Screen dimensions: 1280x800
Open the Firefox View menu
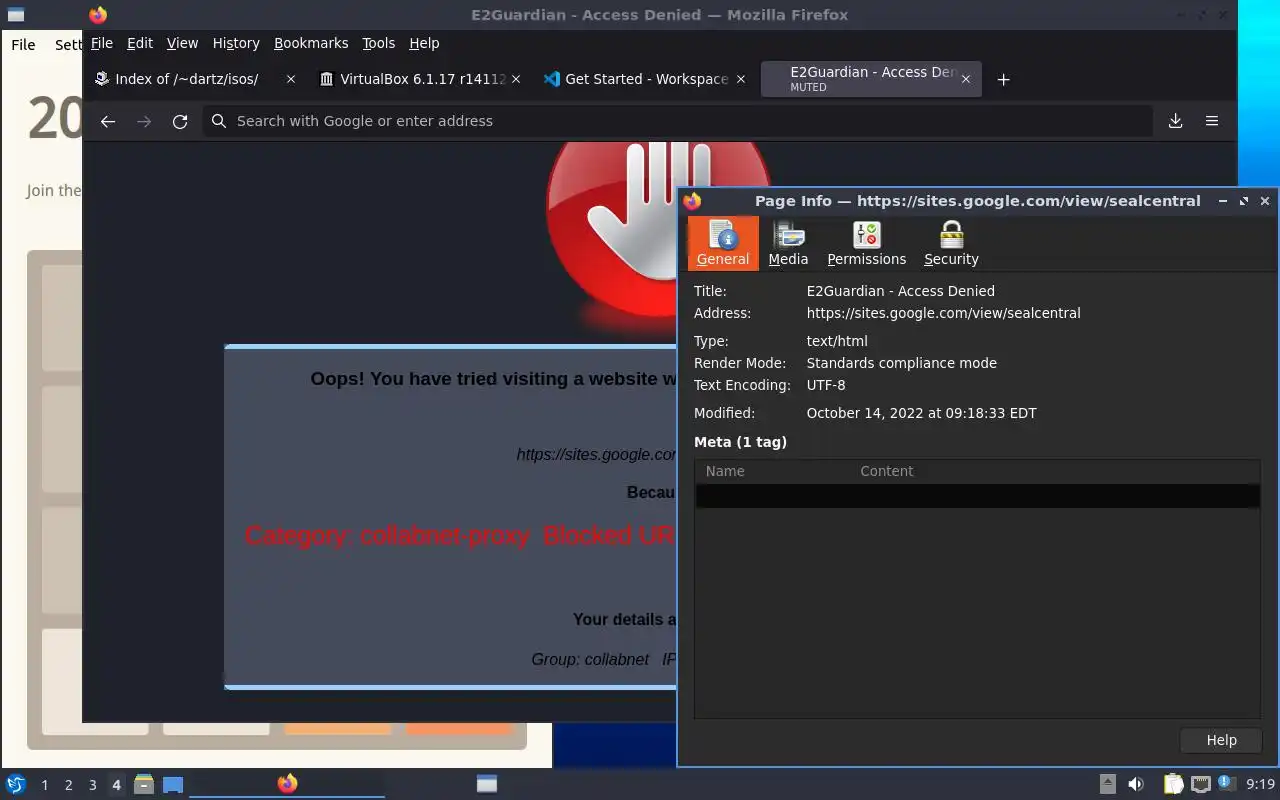pyautogui.click(x=182, y=43)
